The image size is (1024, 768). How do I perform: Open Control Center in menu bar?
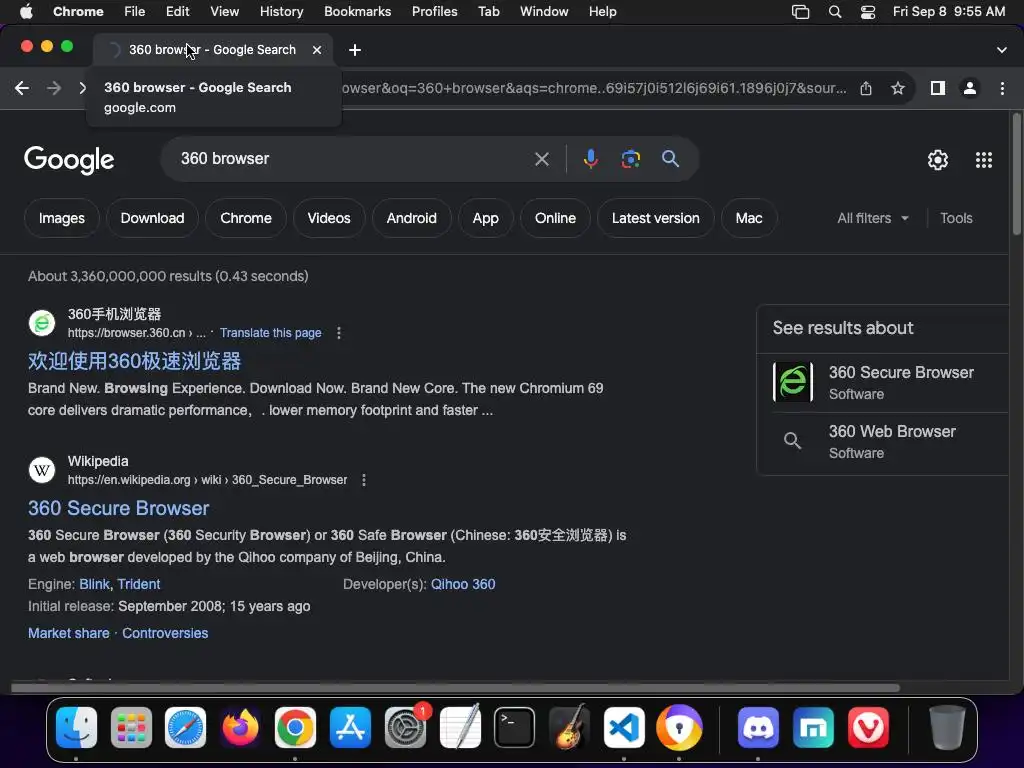point(868,12)
